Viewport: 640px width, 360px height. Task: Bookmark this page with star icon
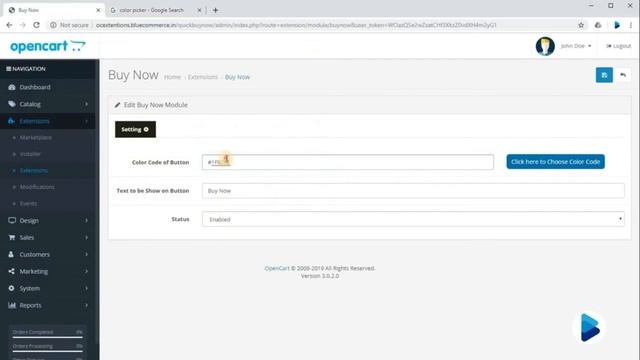(x=581, y=25)
